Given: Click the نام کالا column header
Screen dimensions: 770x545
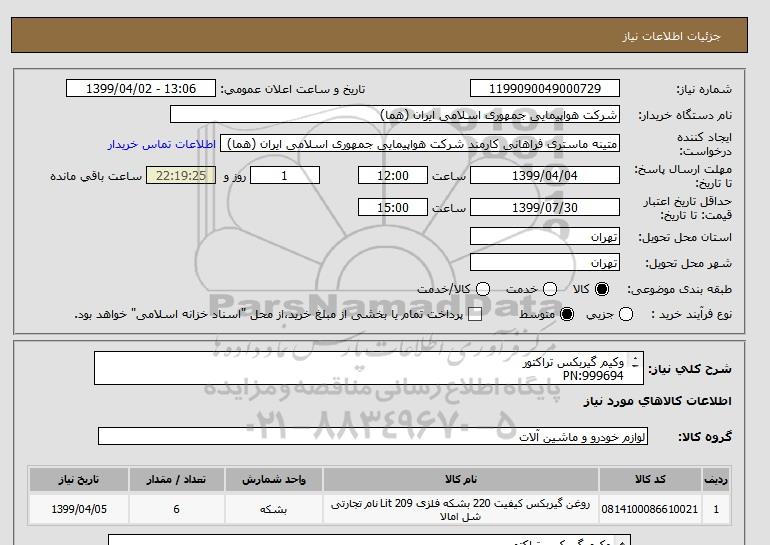Looking at the screenshot, I should click(x=461, y=479).
